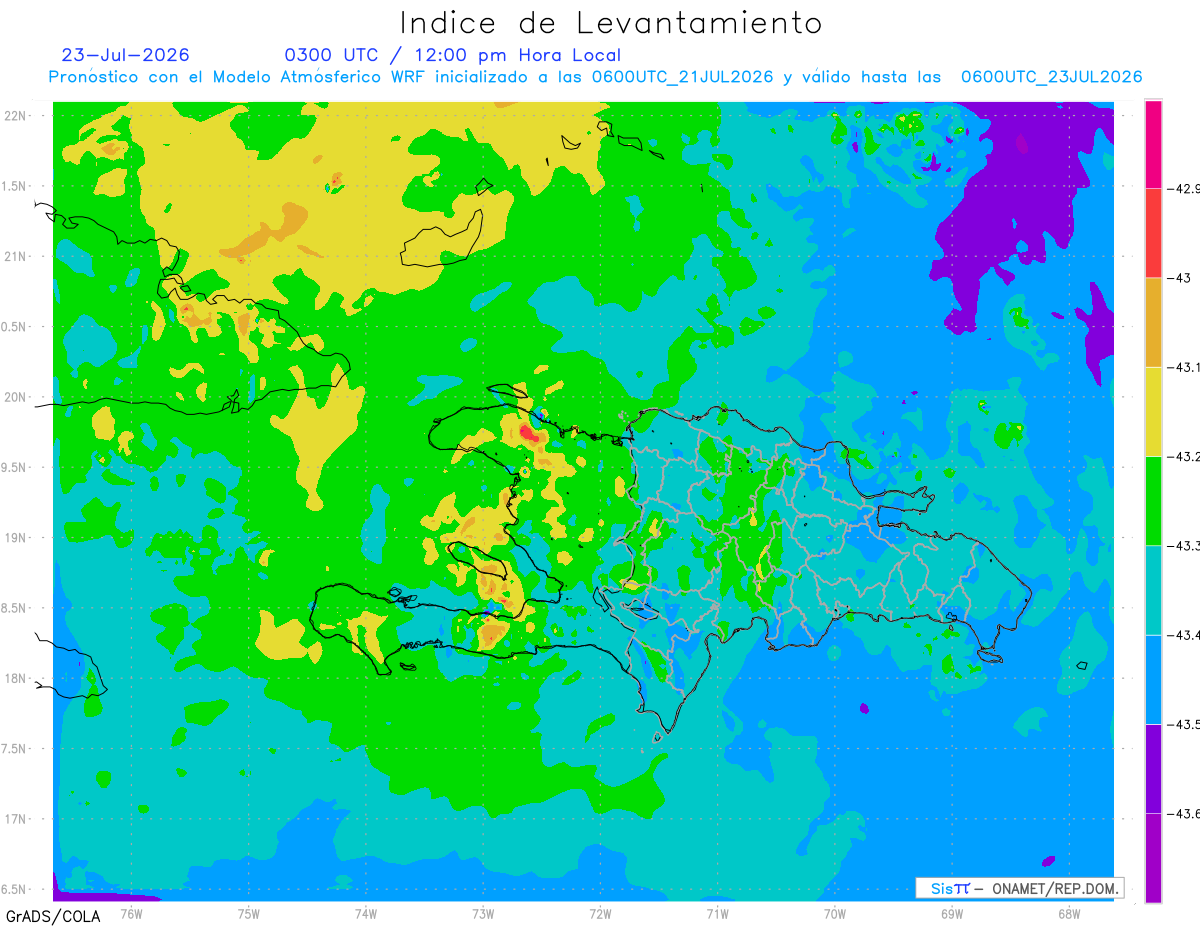Click the legend value "-43.6"
The image size is (1200, 927).
1185,814
